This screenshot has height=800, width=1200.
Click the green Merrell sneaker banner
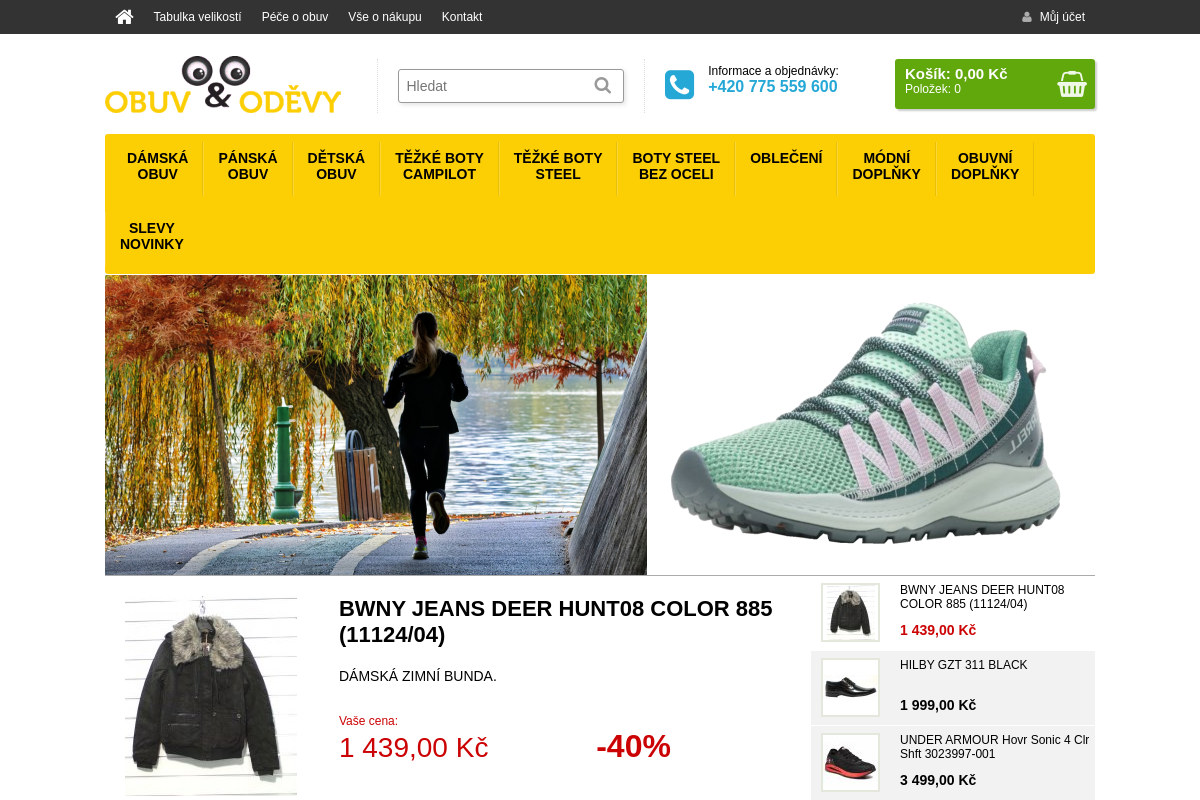871,425
